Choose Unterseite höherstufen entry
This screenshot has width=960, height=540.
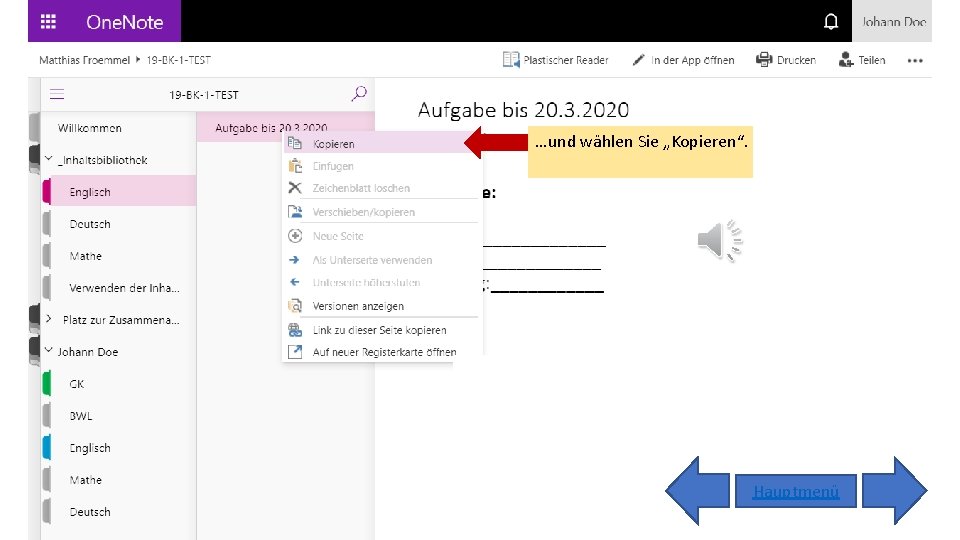pyautogui.click(x=381, y=282)
